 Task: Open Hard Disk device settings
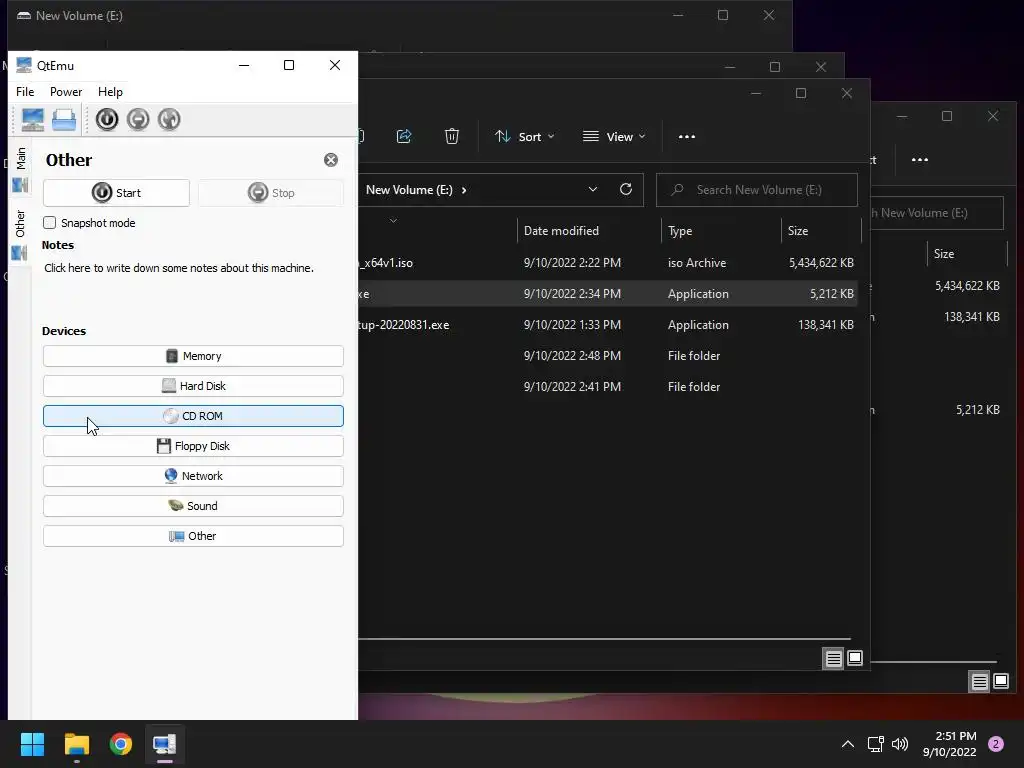pos(193,386)
